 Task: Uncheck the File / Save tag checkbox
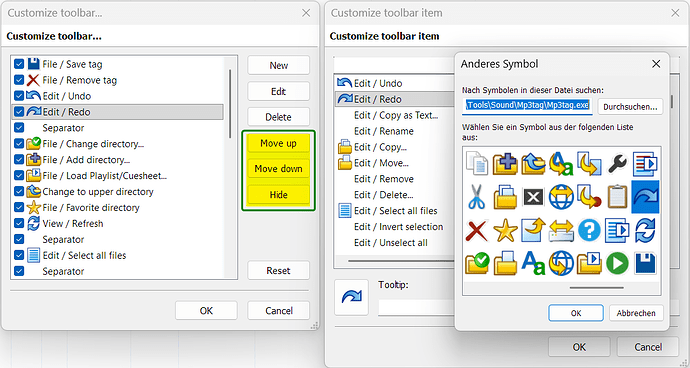tap(19, 64)
